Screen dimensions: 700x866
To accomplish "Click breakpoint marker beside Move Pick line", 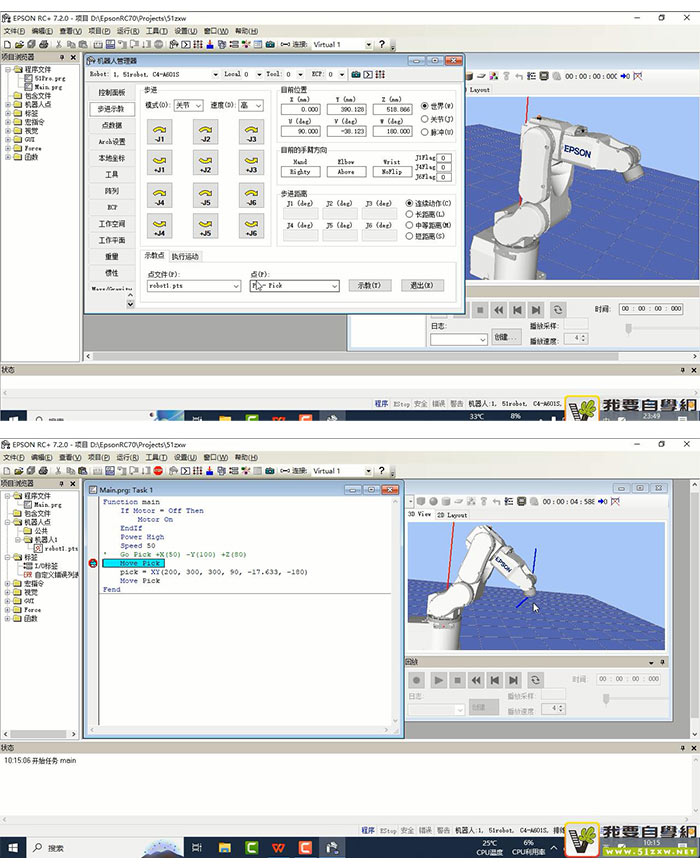I will [93, 563].
